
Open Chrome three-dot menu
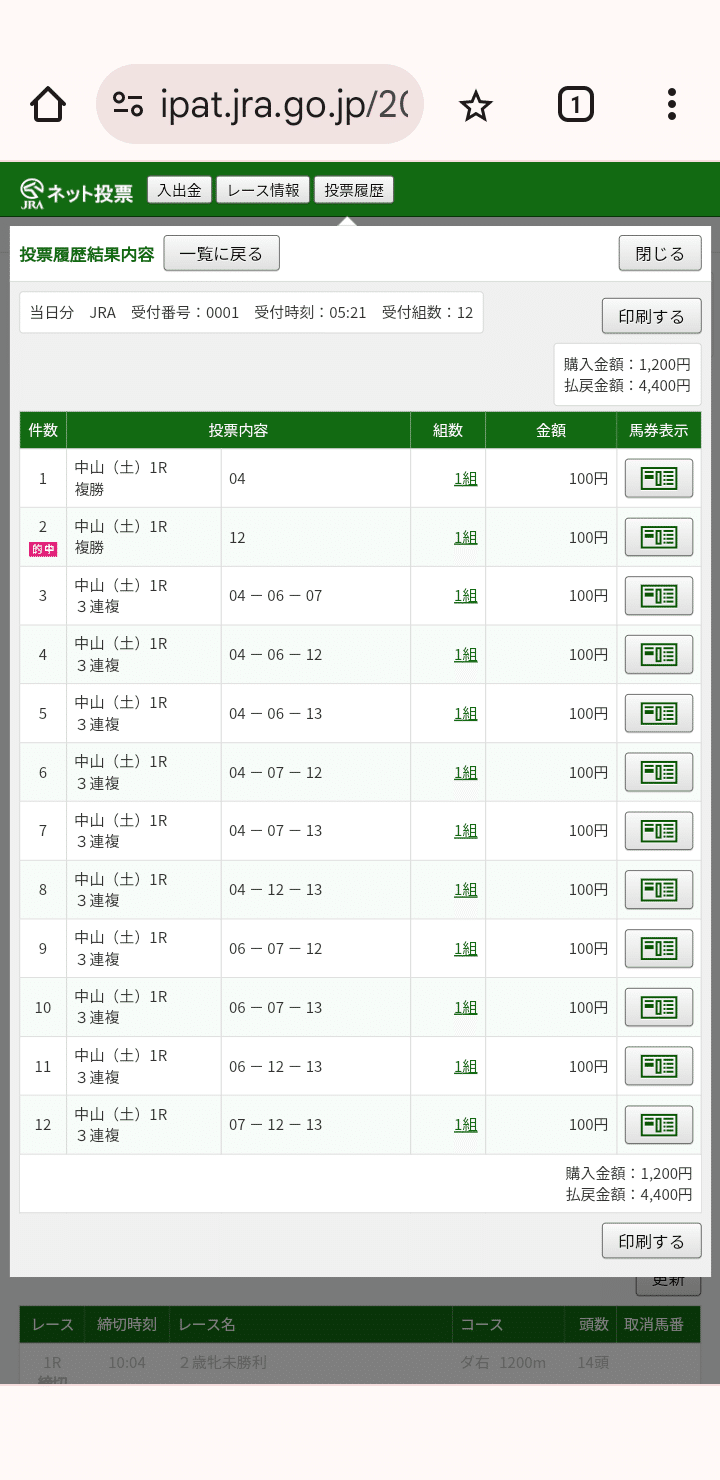(671, 104)
